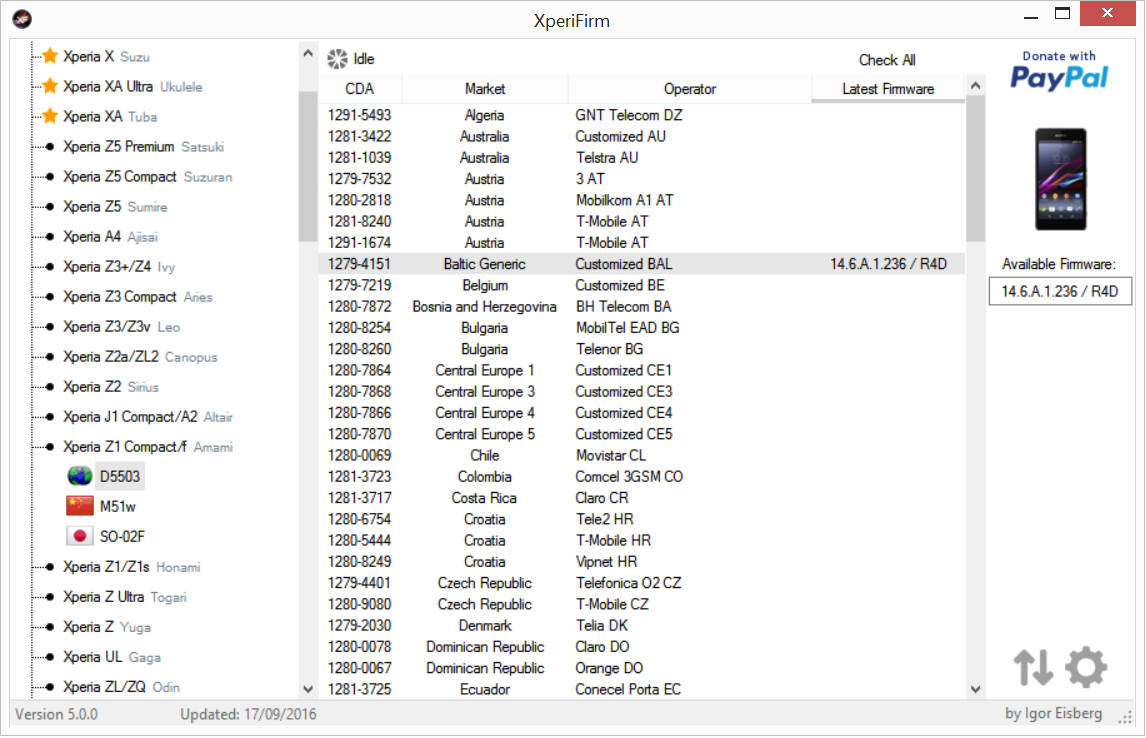The image size is (1146, 738).
Task: Select Central Europe 1 Customized CE1 row
Action: tap(642, 370)
